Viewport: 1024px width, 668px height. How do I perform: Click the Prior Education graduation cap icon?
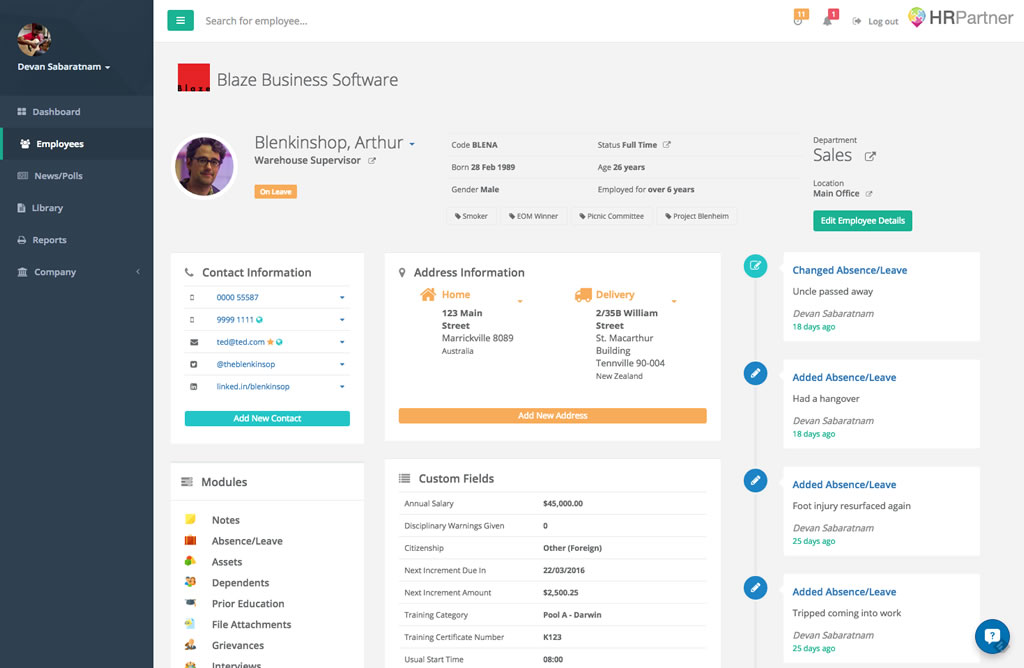[190, 603]
